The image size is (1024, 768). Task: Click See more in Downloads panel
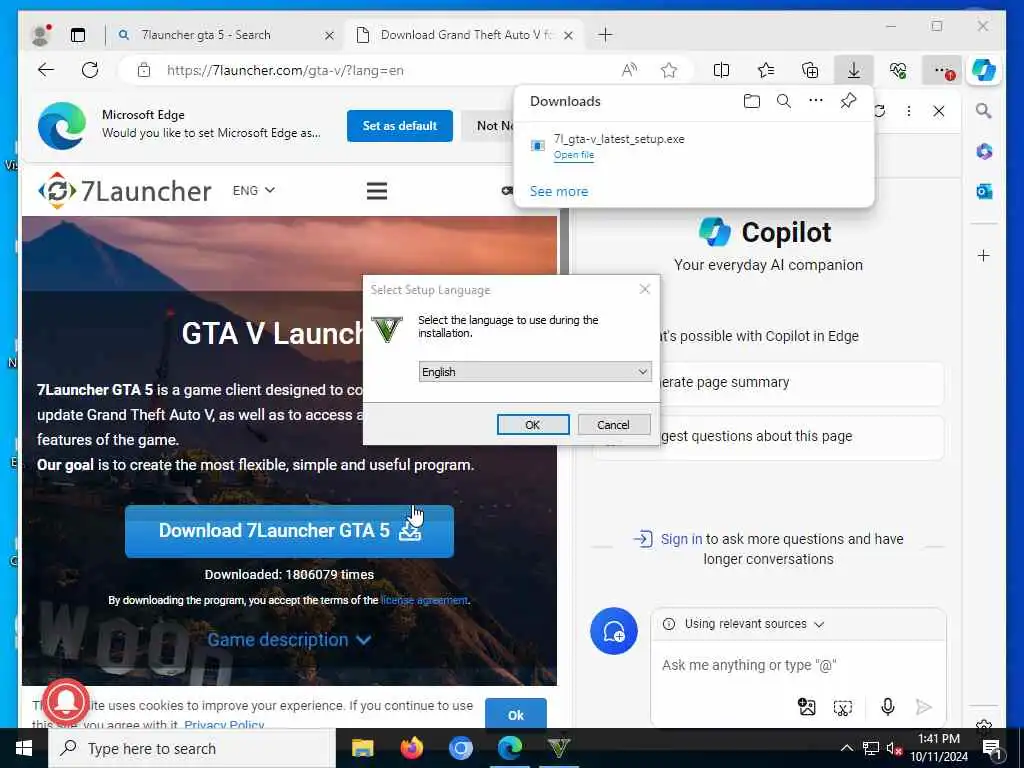click(x=559, y=191)
